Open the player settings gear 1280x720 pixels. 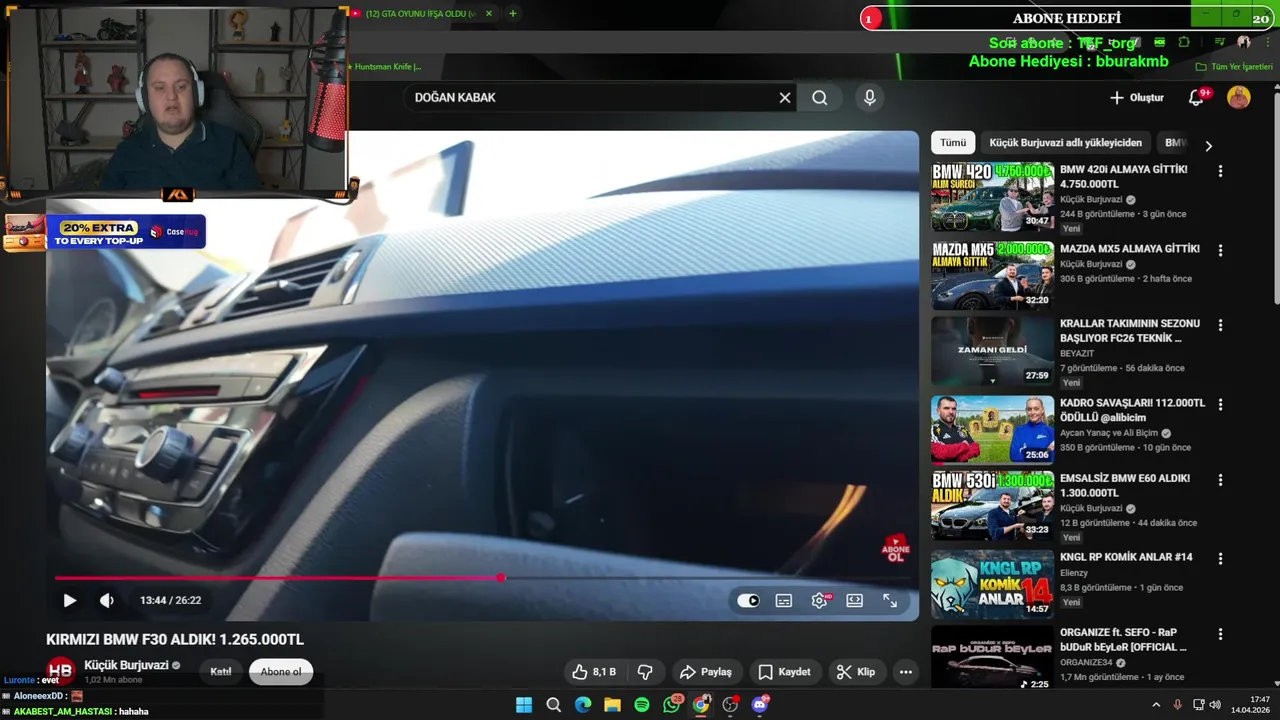pos(819,601)
